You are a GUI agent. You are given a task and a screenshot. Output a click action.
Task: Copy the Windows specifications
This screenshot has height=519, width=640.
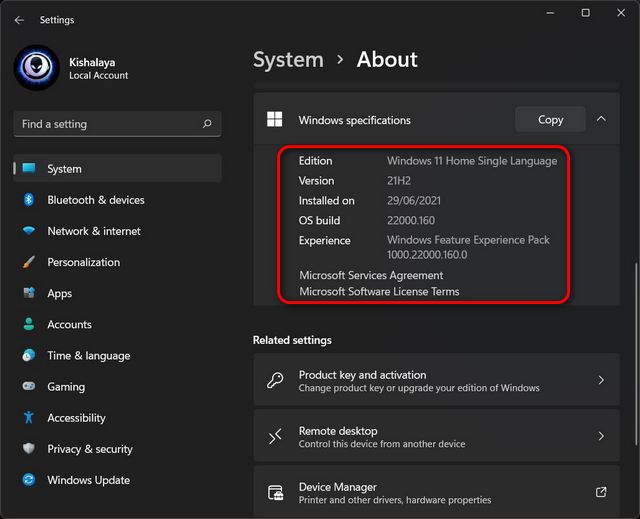(x=550, y=120)
